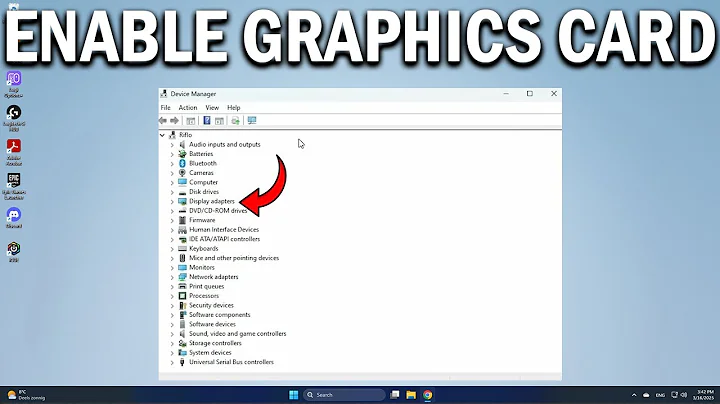Click the Cameras category icon
Screen dimensions: 720x404
[182, 173]
